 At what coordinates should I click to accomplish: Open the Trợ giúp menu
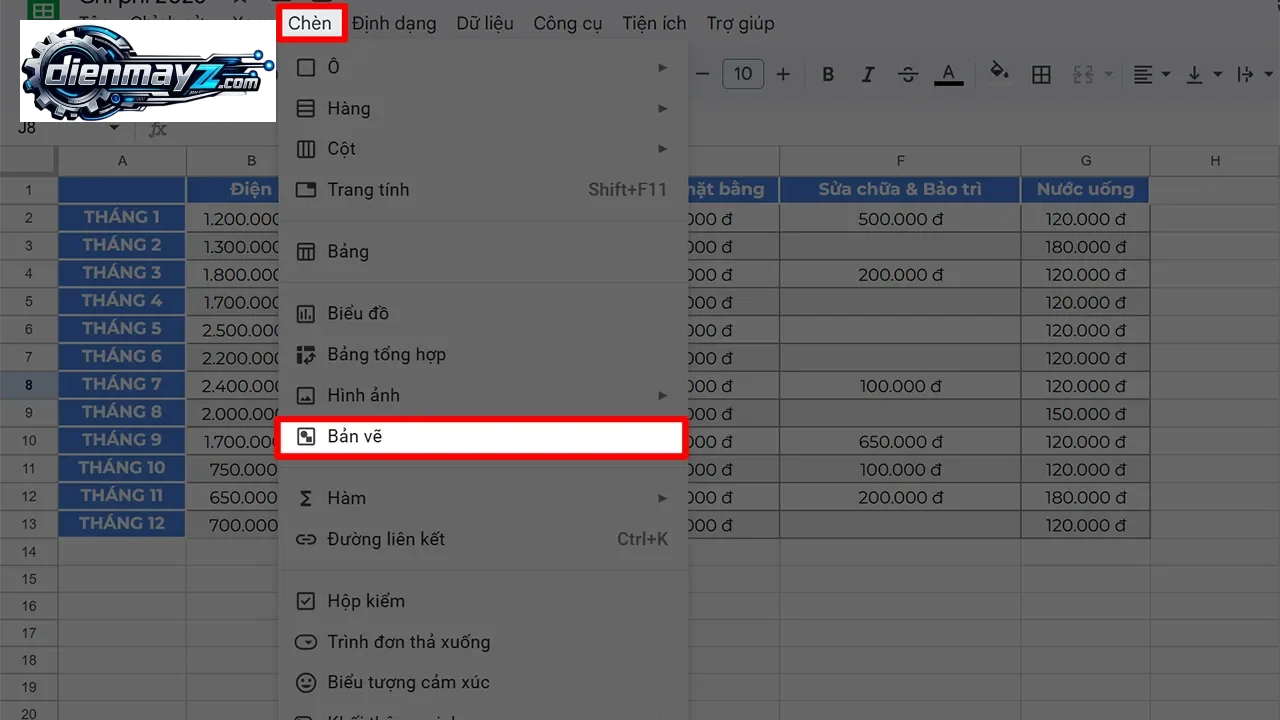(x=740, y=23)
